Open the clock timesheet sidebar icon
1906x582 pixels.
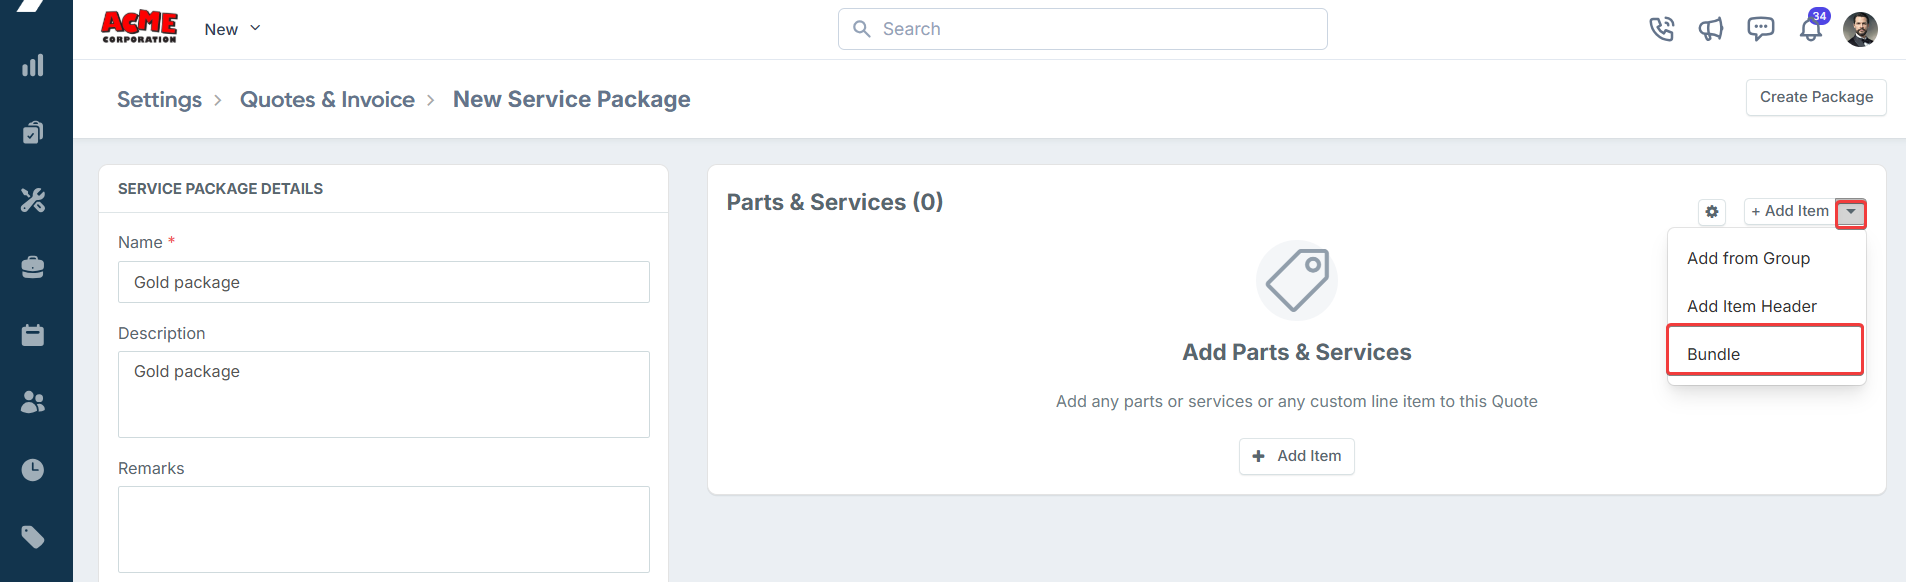(x=33, y=470)
